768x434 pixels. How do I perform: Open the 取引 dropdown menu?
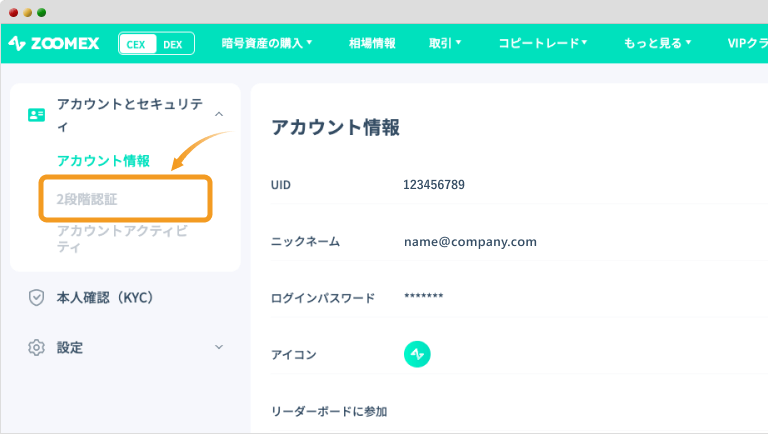(445, 43)
